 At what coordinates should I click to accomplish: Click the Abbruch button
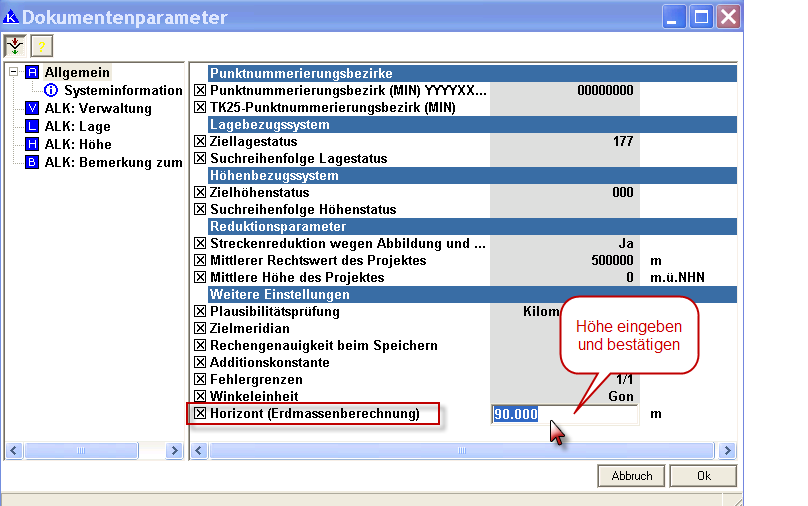point(631,476)
